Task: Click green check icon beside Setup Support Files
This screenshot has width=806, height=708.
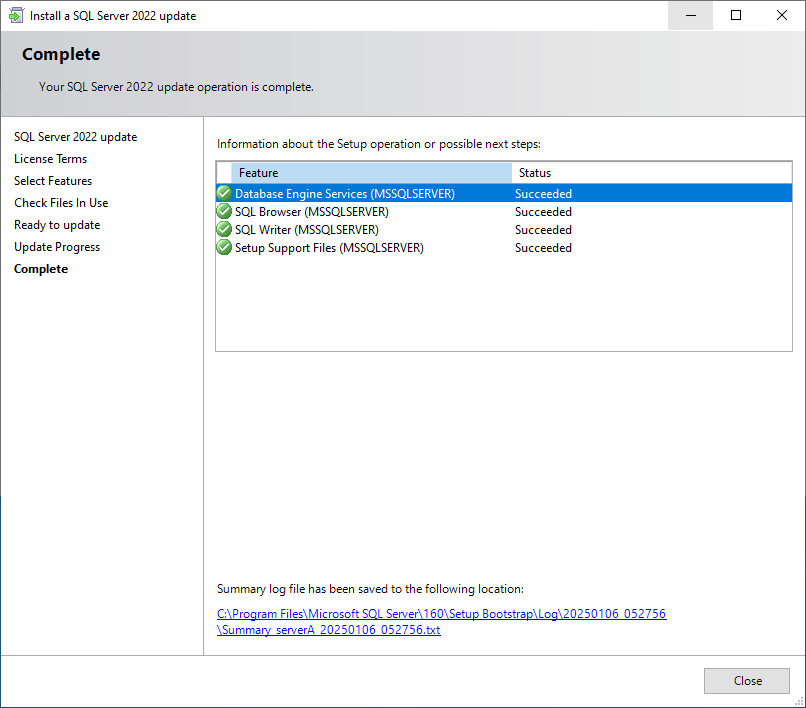Action: pos(224,247)
